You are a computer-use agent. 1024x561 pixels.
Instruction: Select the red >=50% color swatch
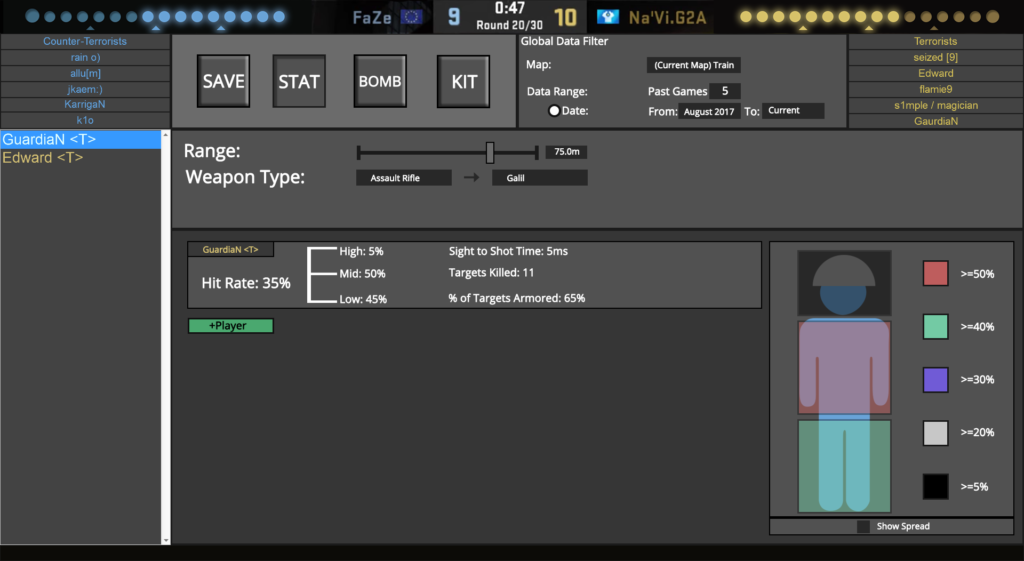[x=935, y=273]
